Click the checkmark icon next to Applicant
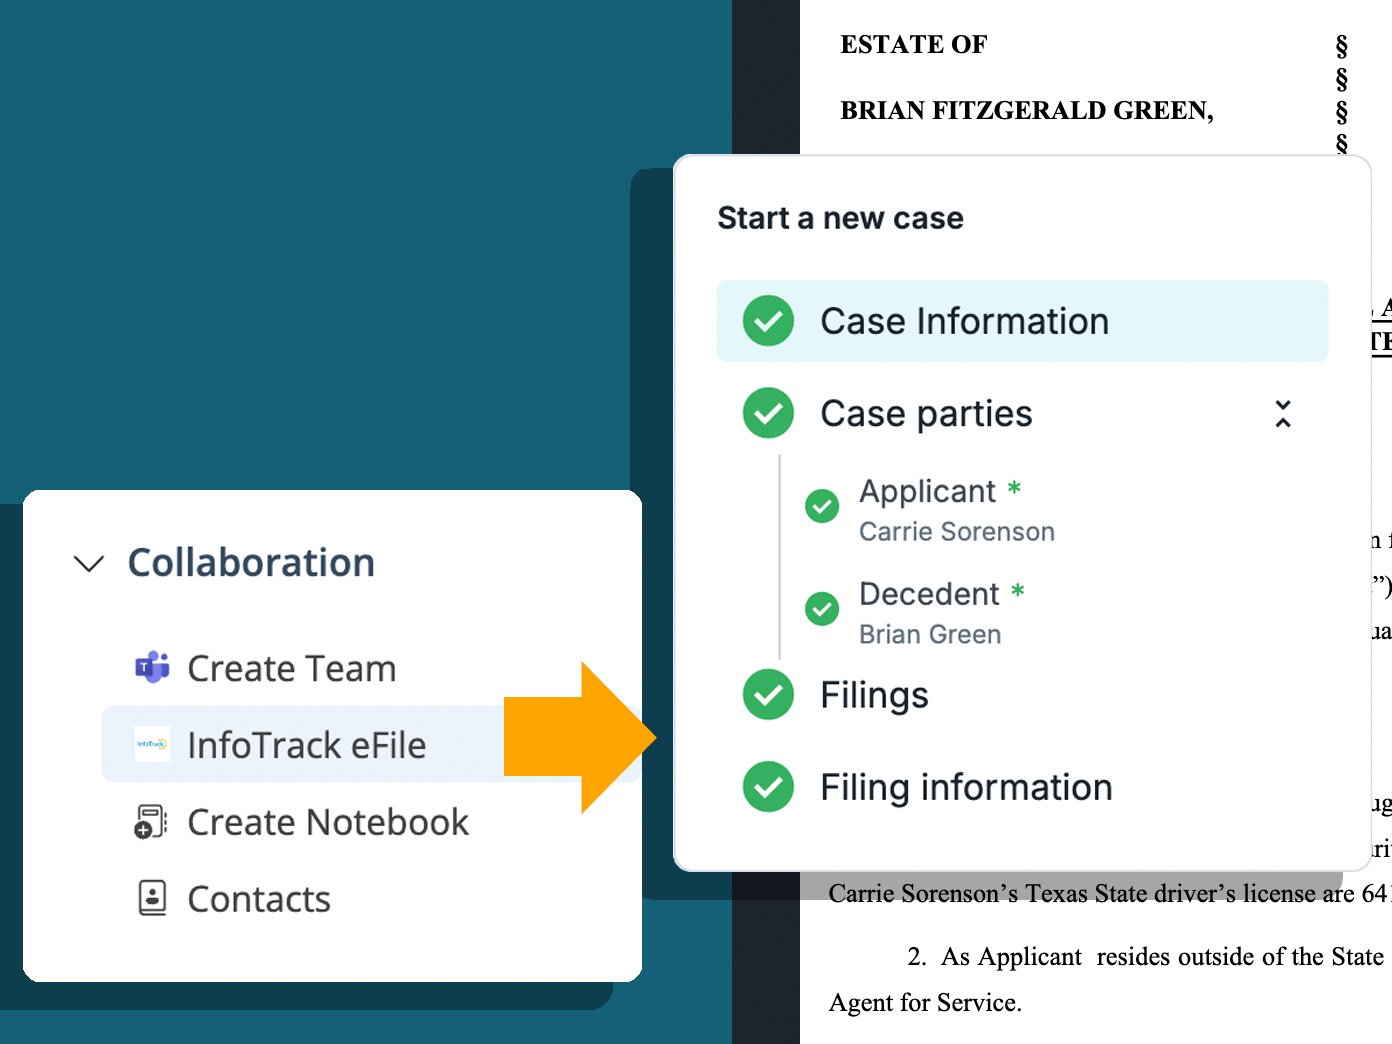Screen dimensions: 1392x1044 (821, 507)
